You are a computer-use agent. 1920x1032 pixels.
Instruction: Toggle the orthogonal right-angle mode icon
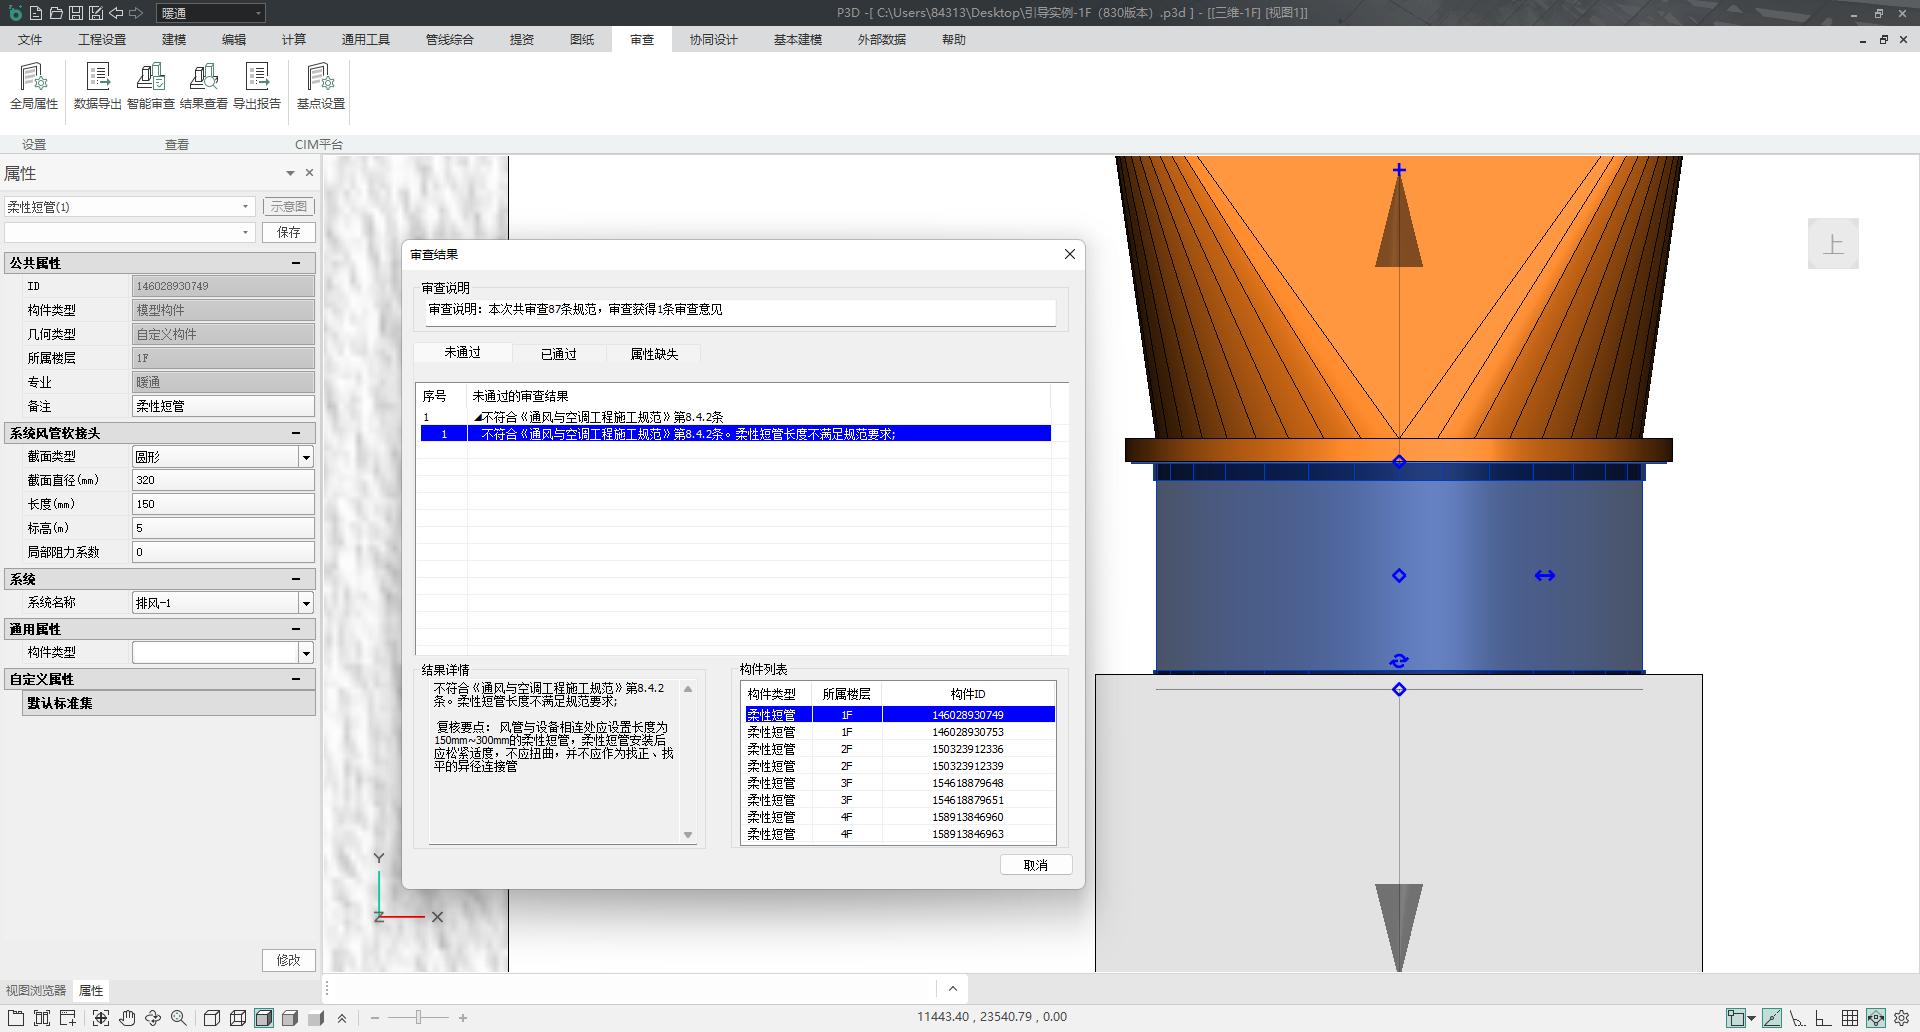[x=1824, y=1018]
